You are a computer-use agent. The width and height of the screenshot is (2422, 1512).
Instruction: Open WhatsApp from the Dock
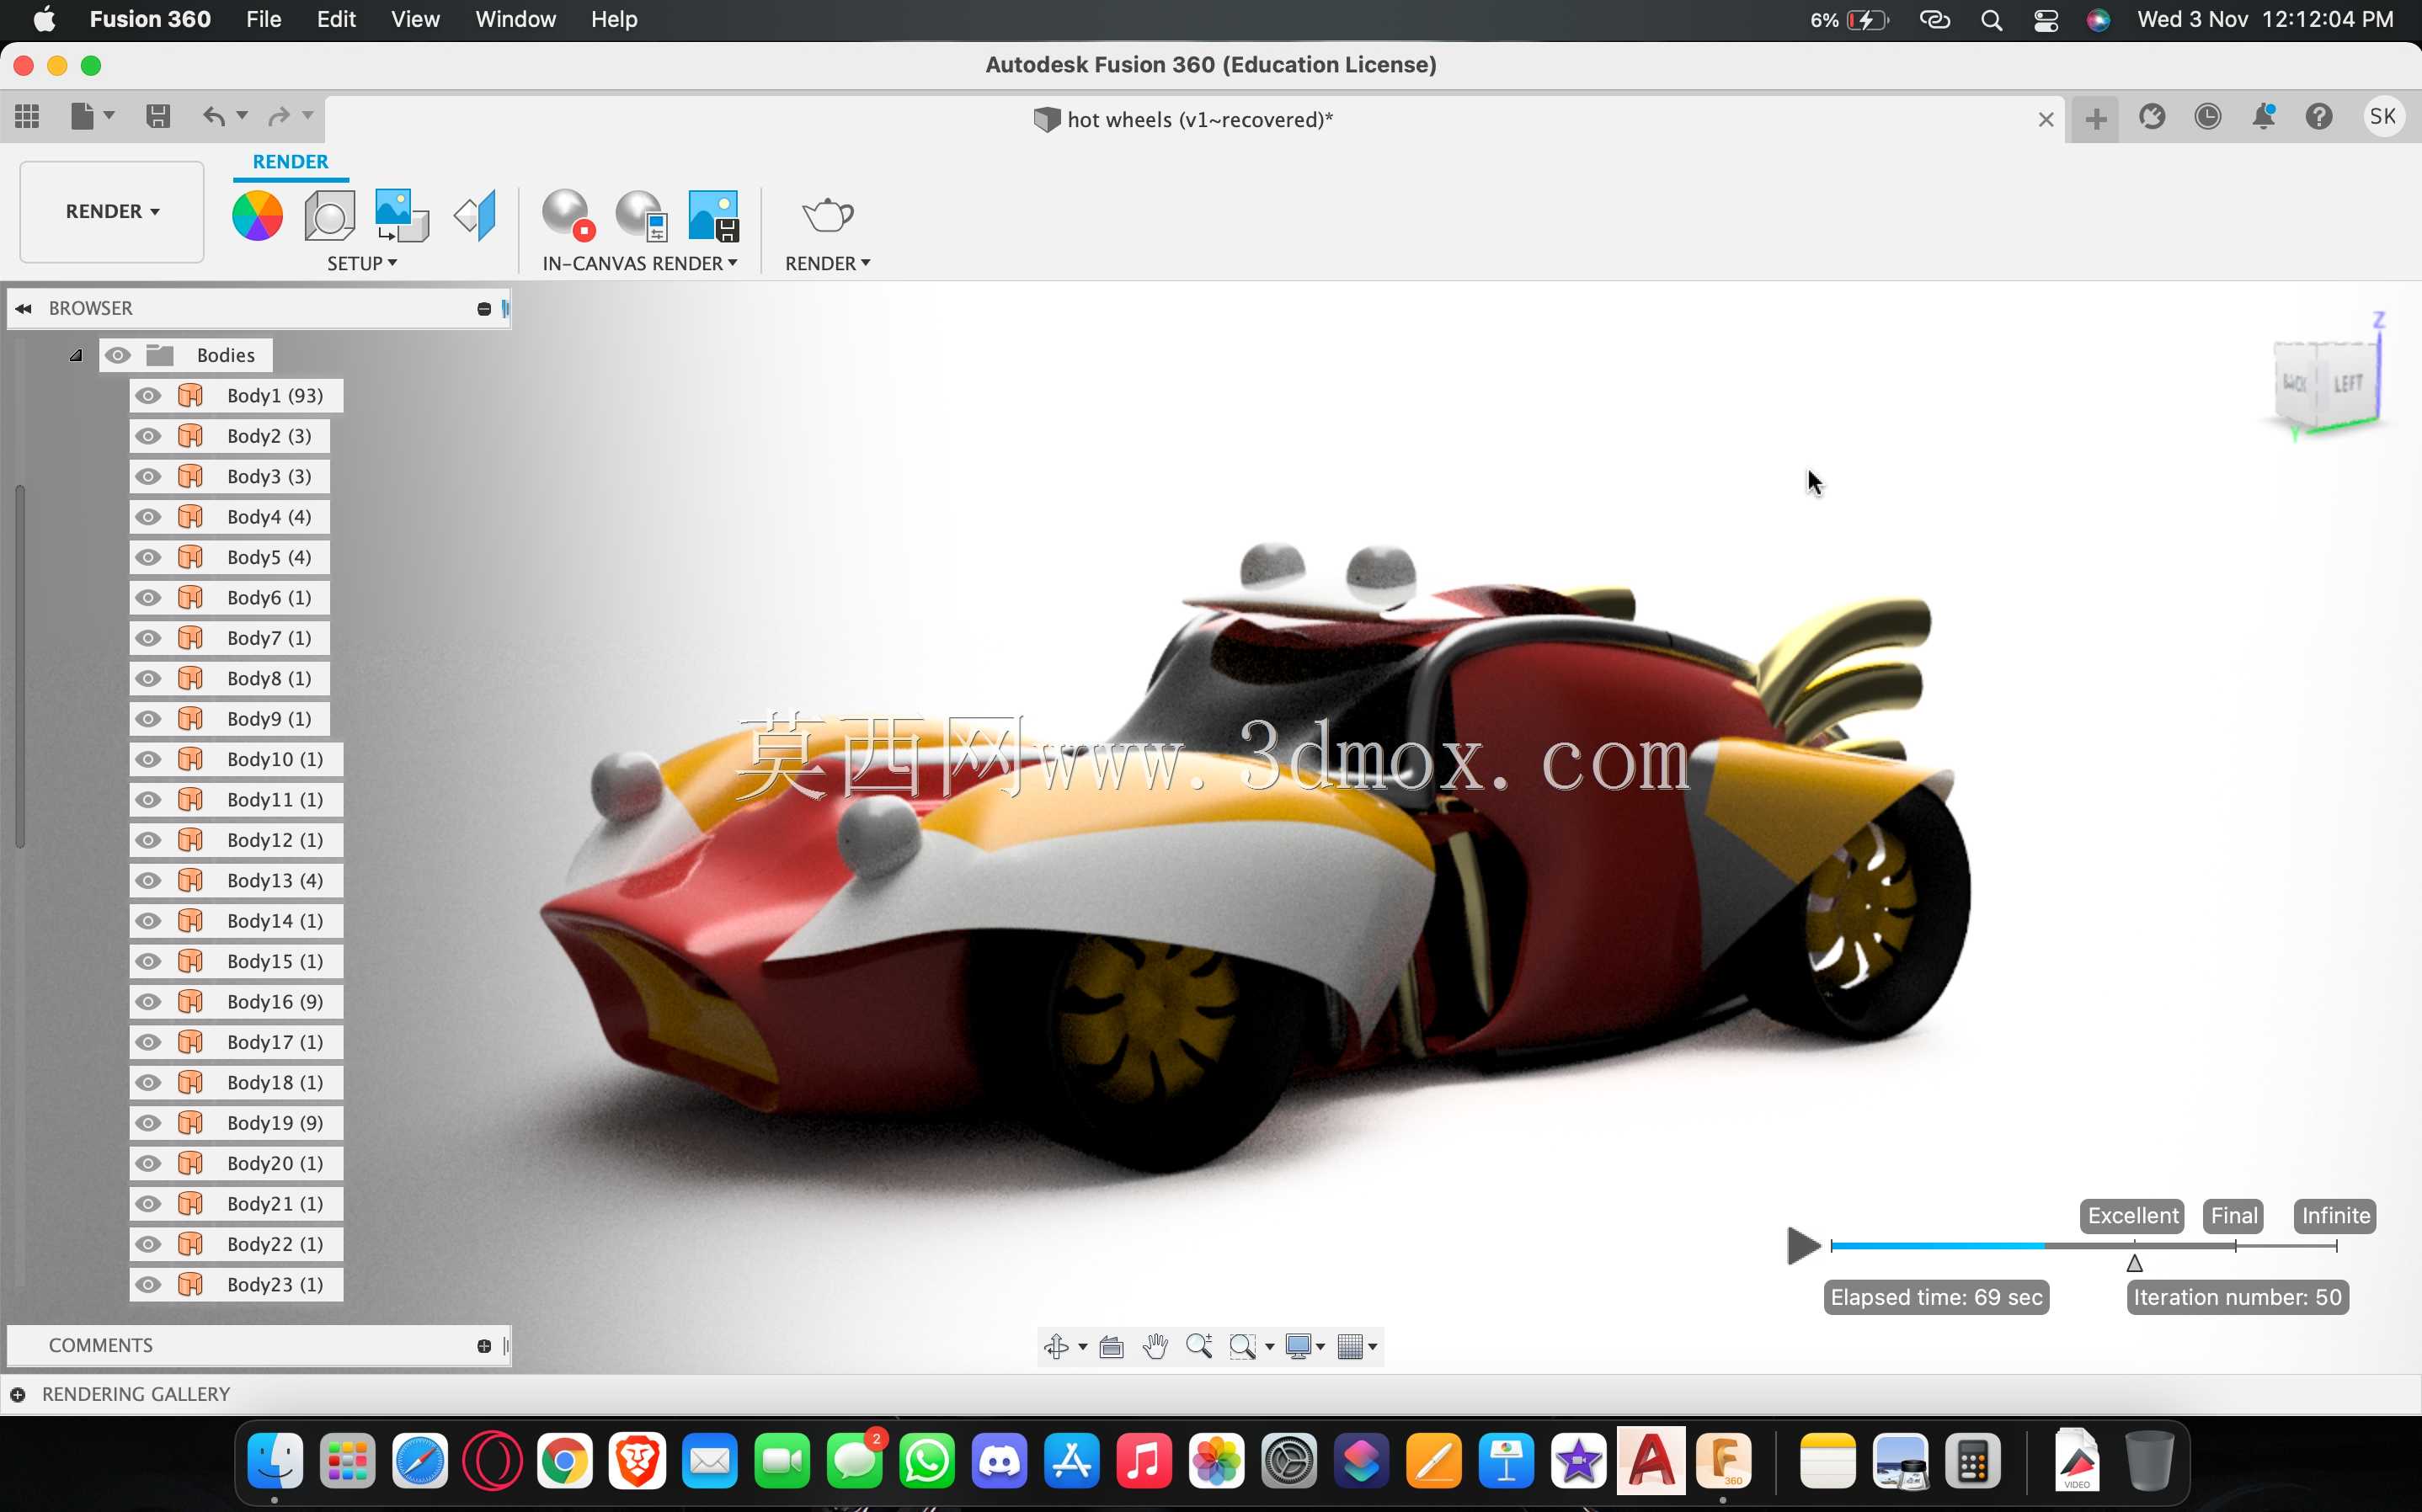point(927,1461)
